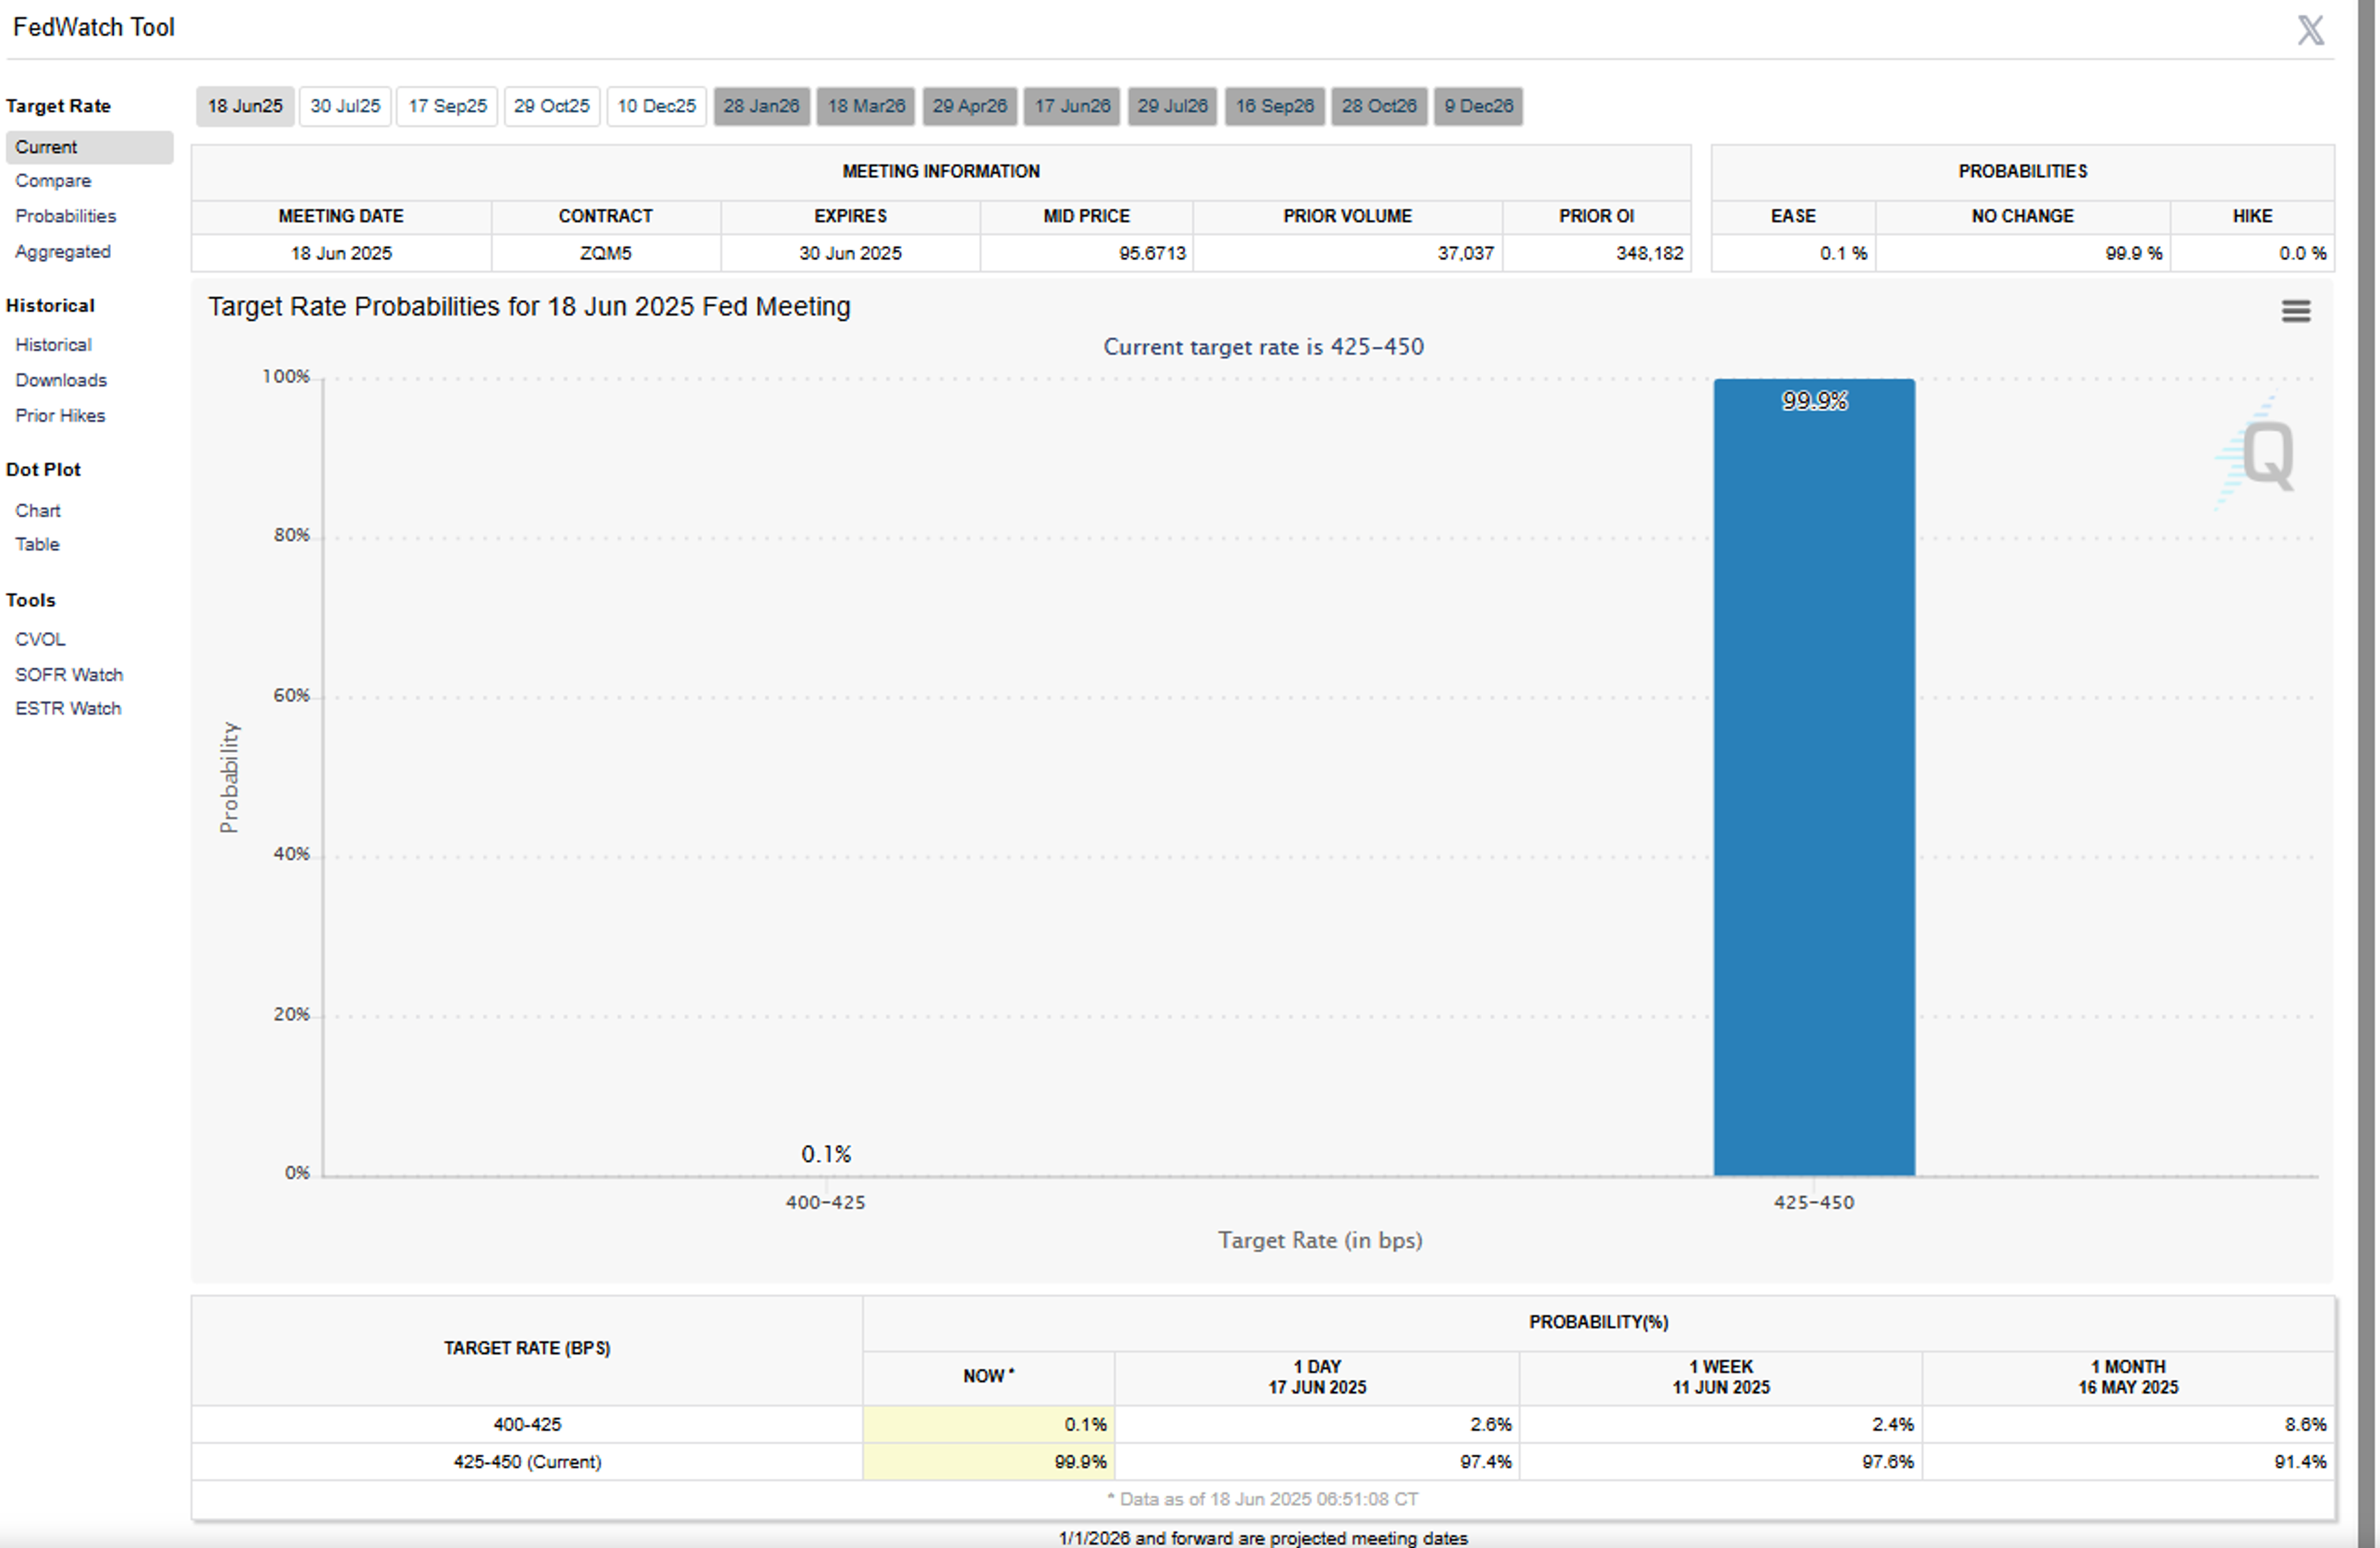Open the Dot Plot Chart link
The height and width of the screenshot is (1548, 2380).
[x=38, y=511]
